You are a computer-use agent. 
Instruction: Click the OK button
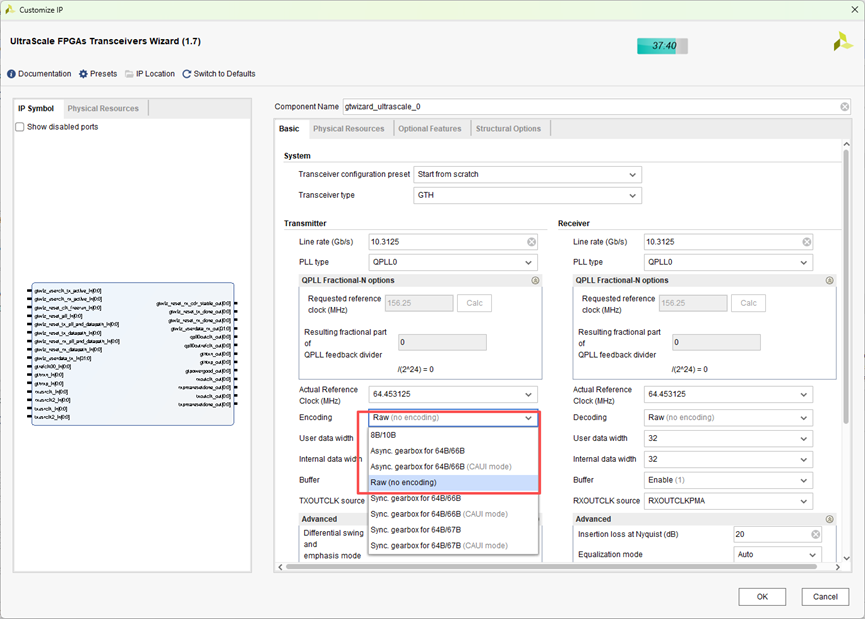(x=762, y=597)
